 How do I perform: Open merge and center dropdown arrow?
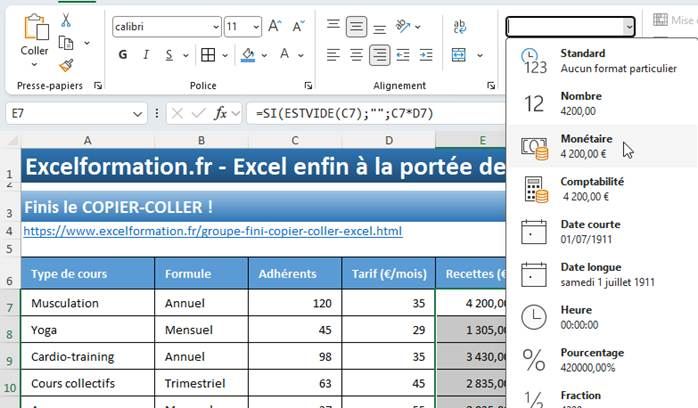coord(480,56)
